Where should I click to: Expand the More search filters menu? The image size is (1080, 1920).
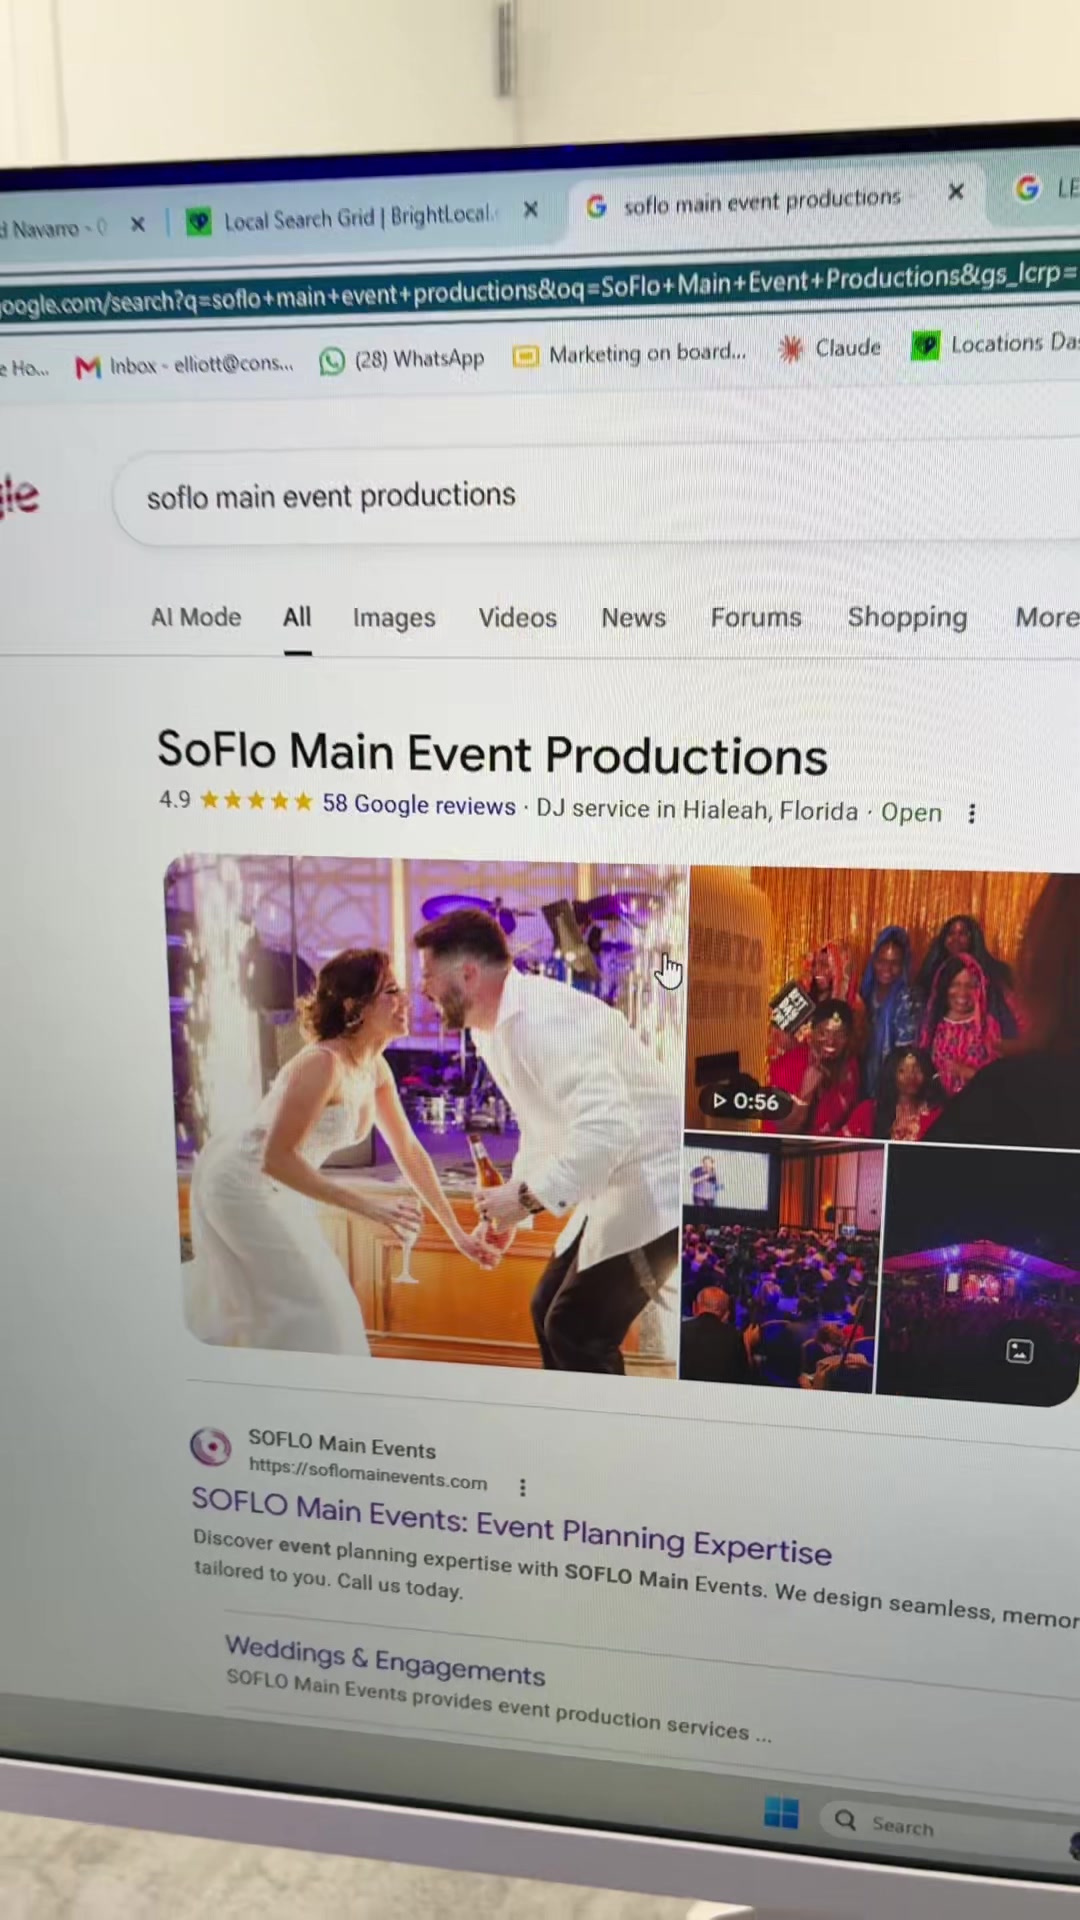point(1047,617)
